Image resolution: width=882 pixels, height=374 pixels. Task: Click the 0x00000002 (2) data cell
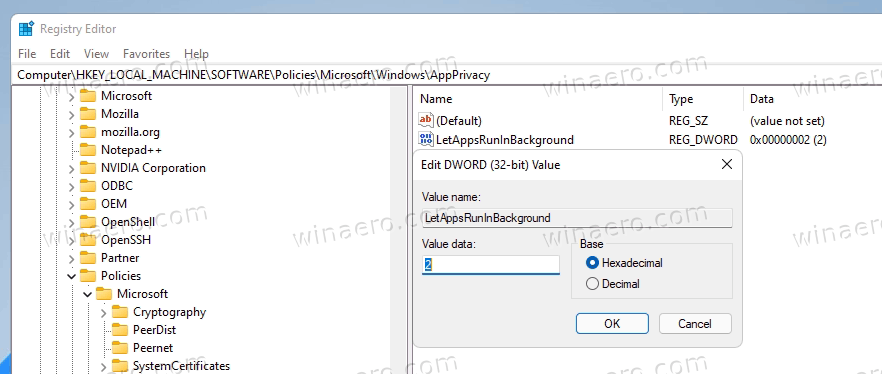788,139
